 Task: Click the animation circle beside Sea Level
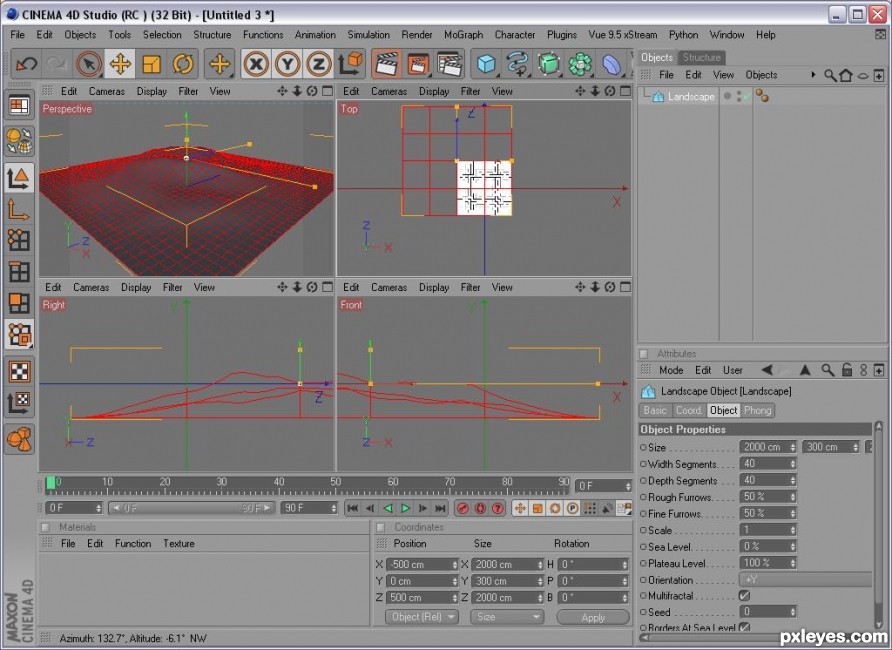(643, 547)
